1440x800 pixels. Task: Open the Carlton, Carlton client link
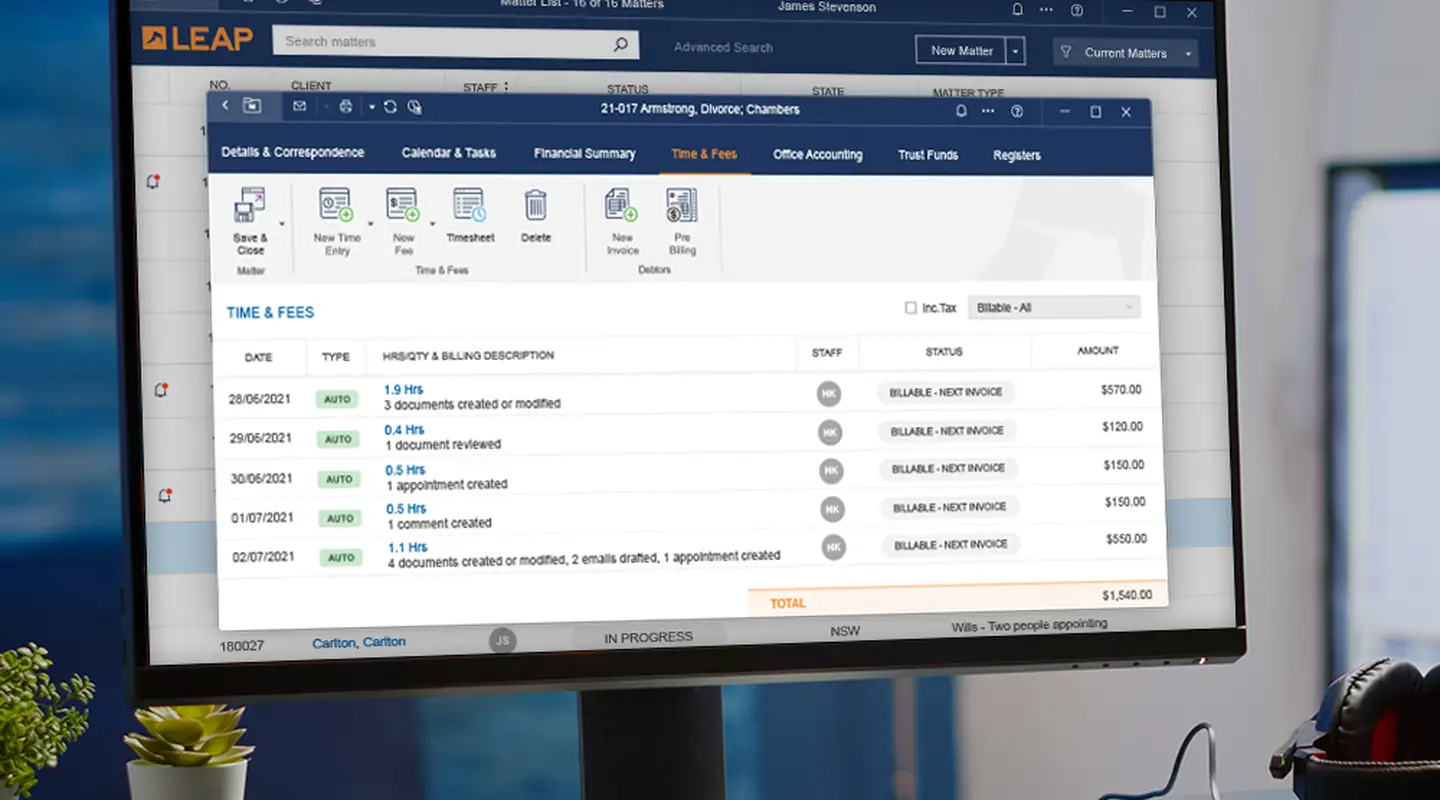coord(359,642)
